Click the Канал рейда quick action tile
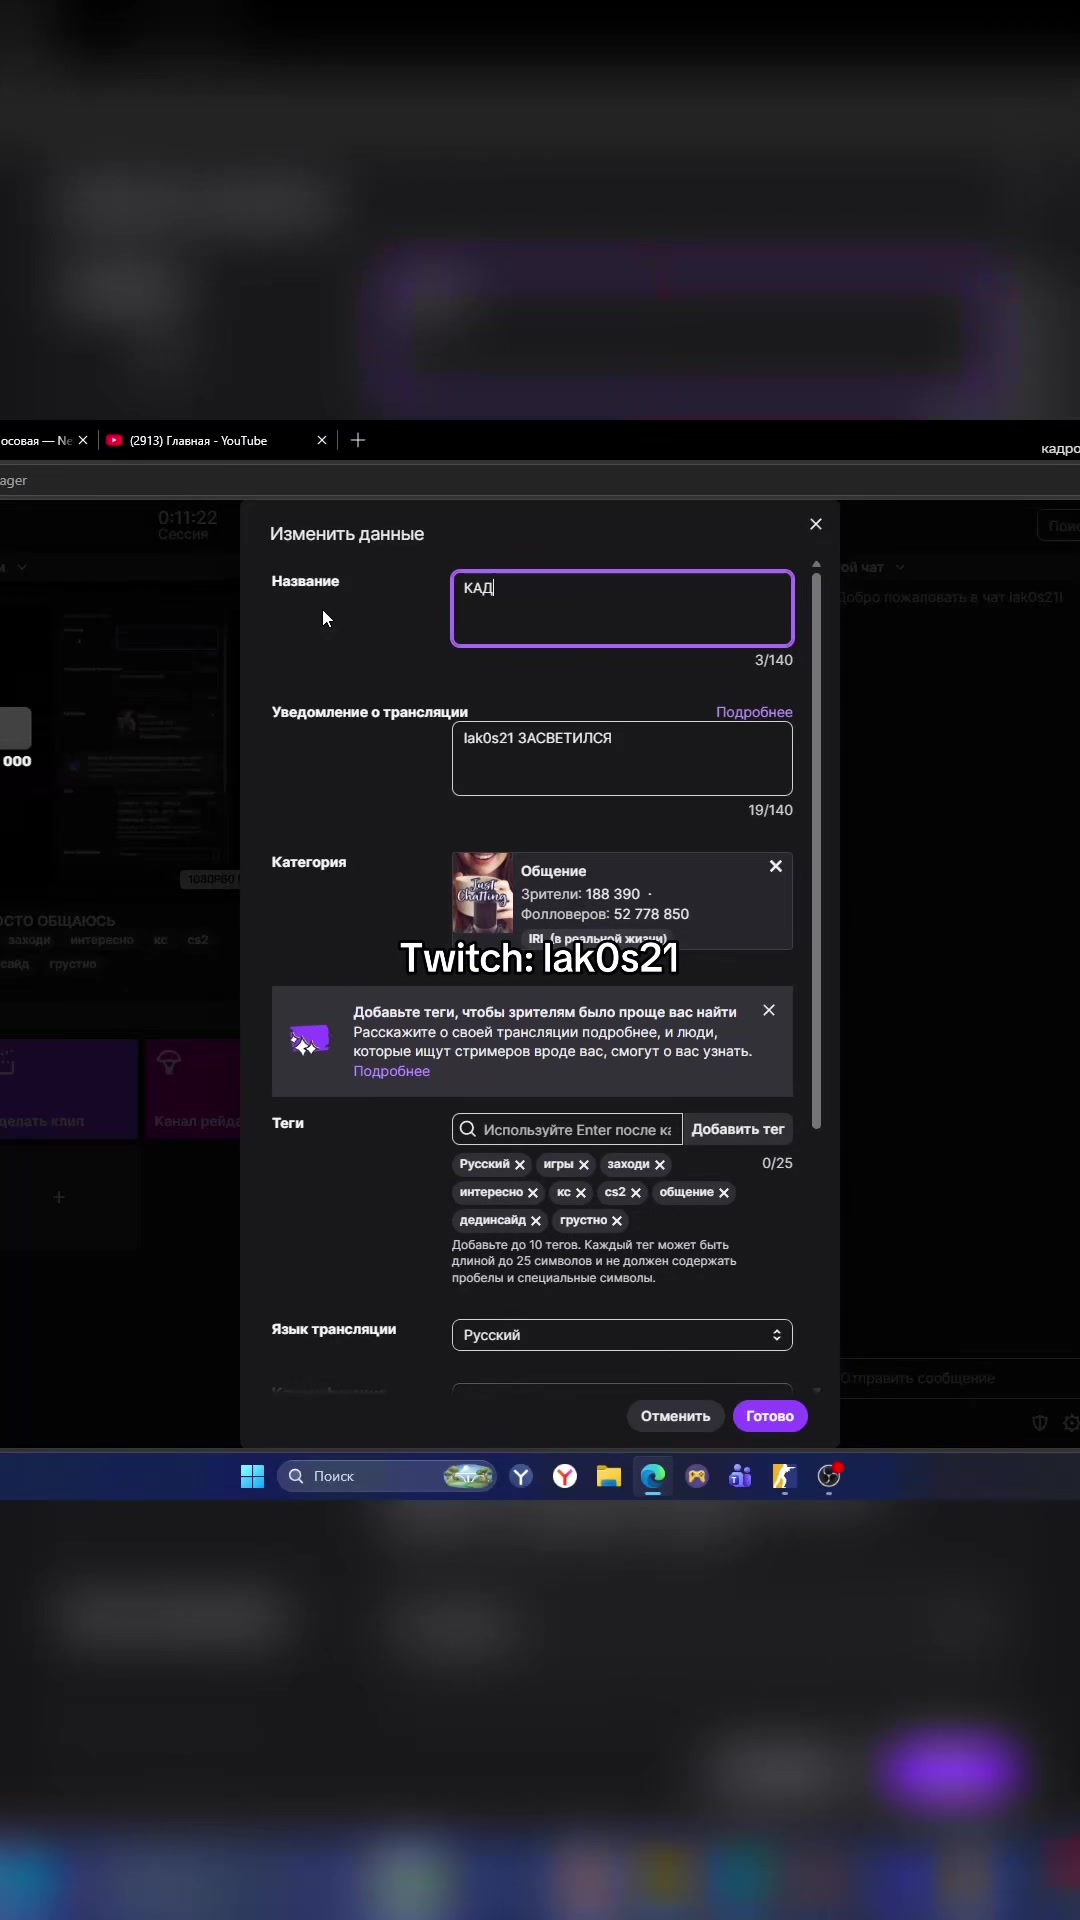 (194, 1089)
